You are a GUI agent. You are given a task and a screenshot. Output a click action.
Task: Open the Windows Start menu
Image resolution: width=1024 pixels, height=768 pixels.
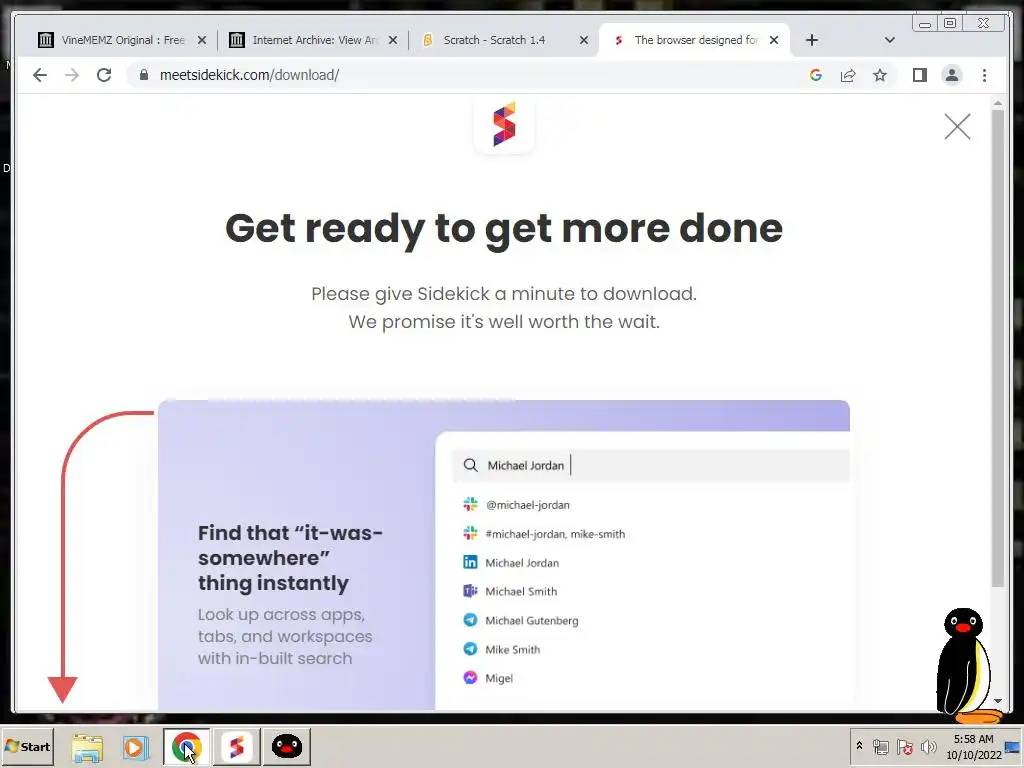27,746
